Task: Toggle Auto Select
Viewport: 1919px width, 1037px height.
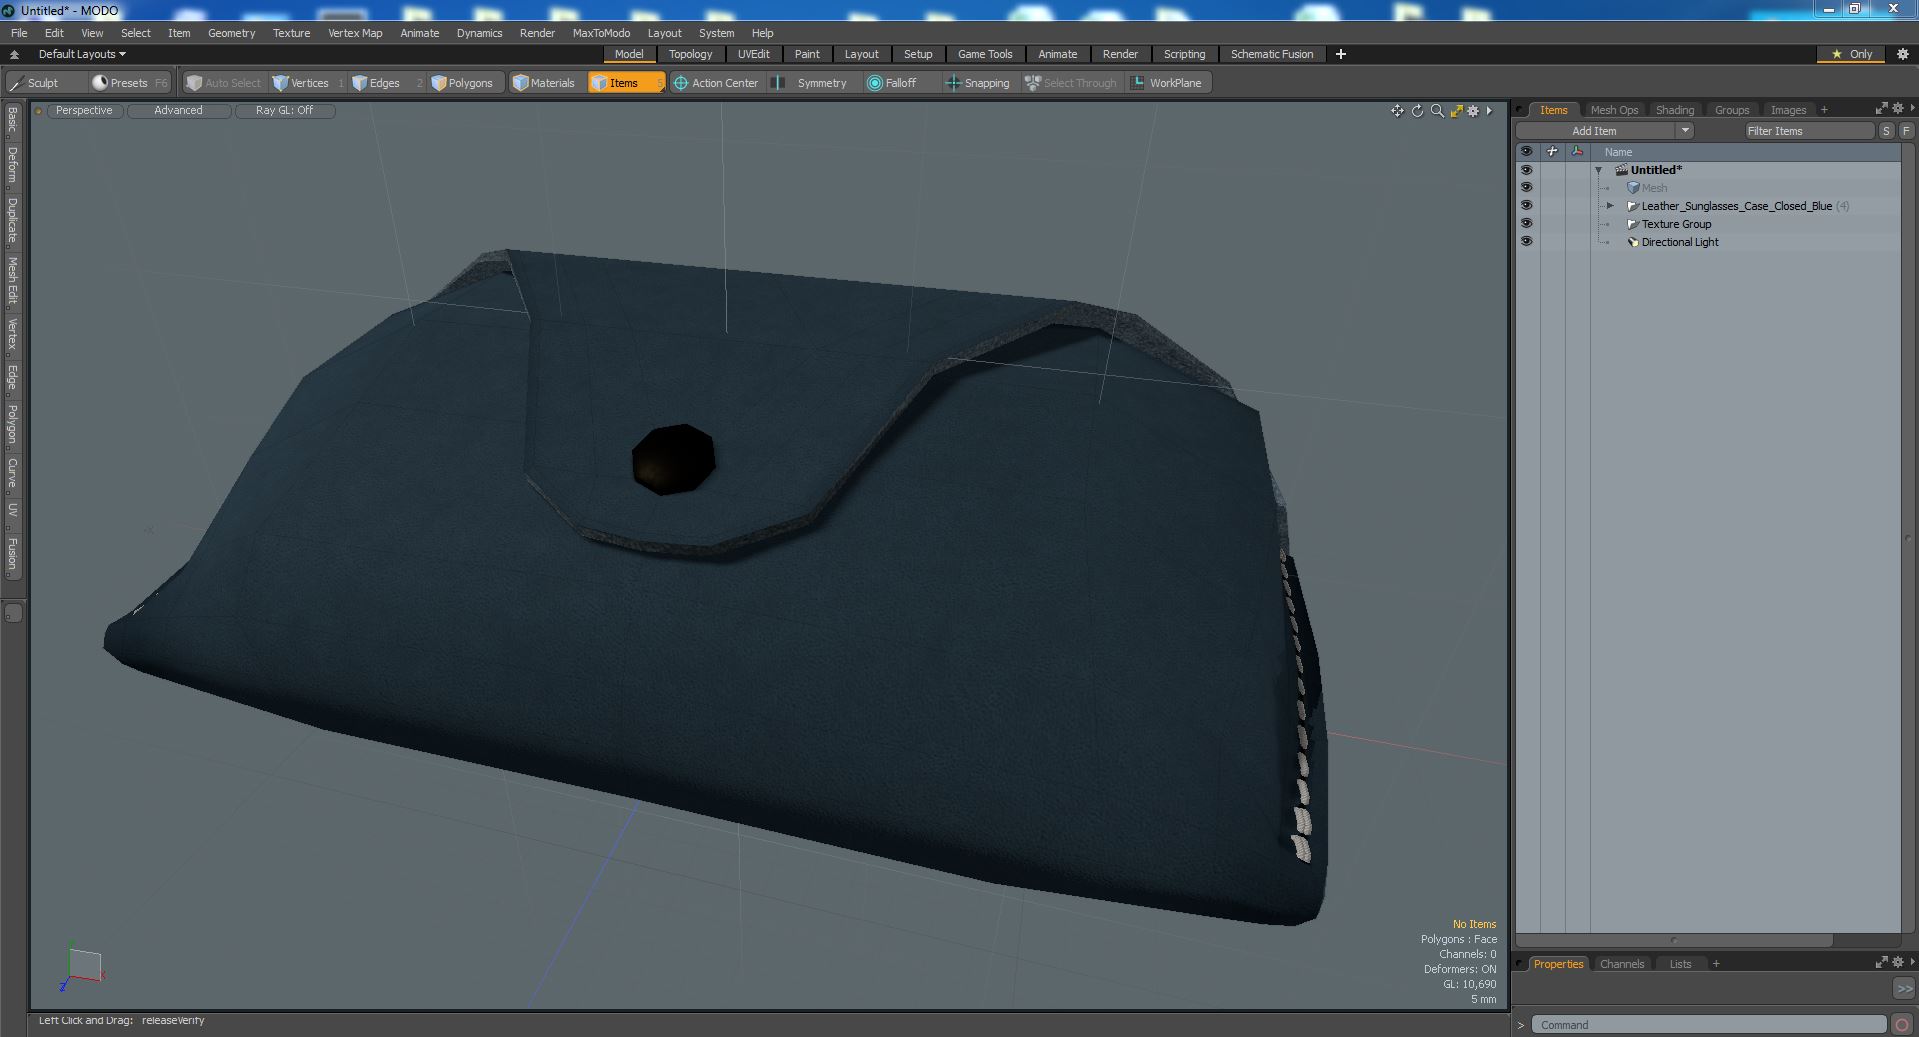Action: [x=224, y=83]
